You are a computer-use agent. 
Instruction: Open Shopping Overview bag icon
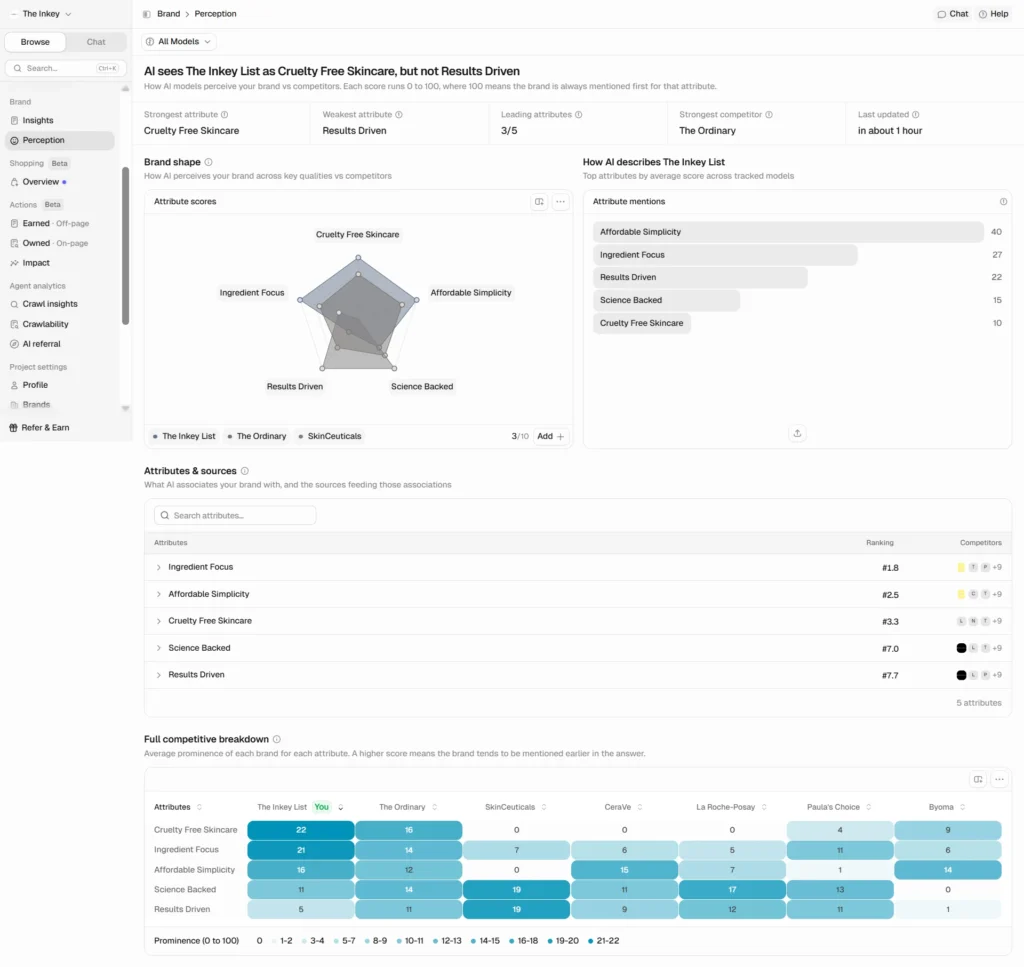tap(14, 182)
